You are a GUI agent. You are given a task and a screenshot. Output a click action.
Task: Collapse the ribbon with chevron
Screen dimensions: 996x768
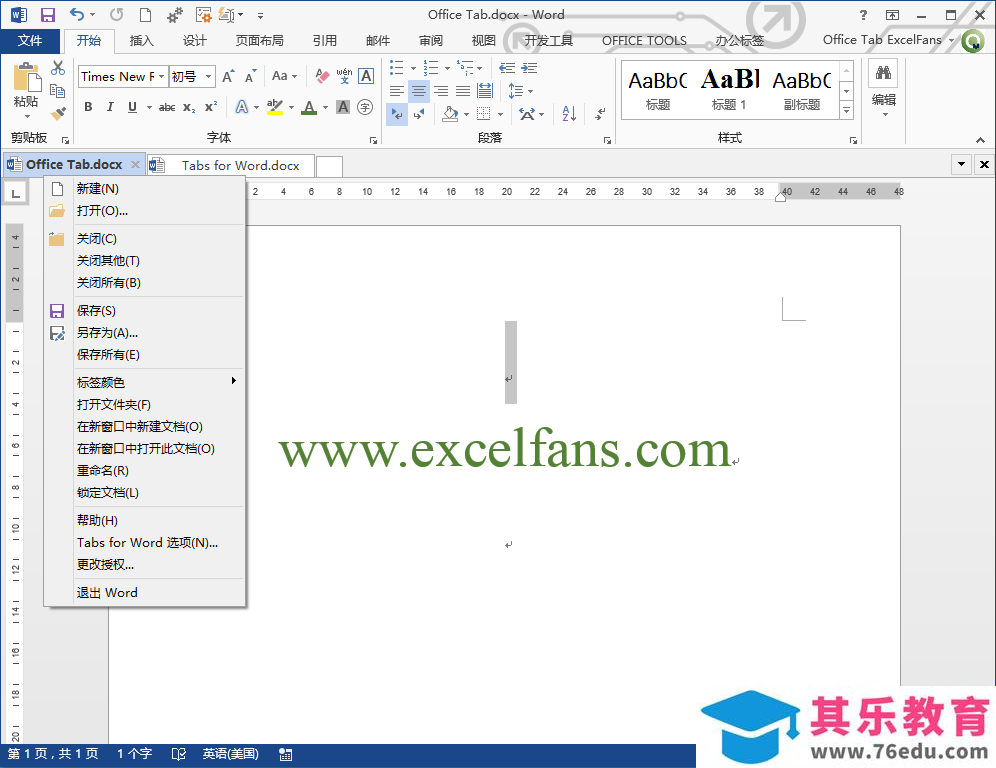(x=980, y=139)
